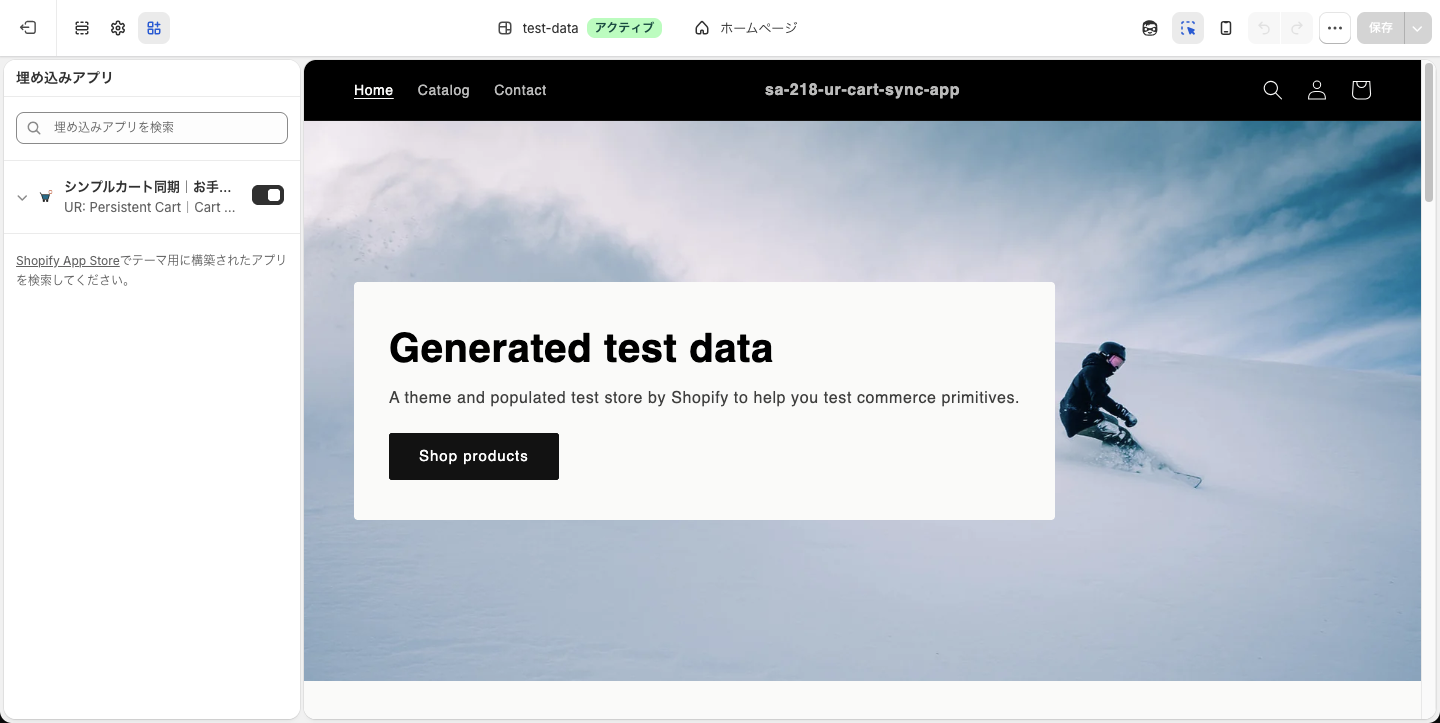Open the Sections panel icon

coord(82,28)
